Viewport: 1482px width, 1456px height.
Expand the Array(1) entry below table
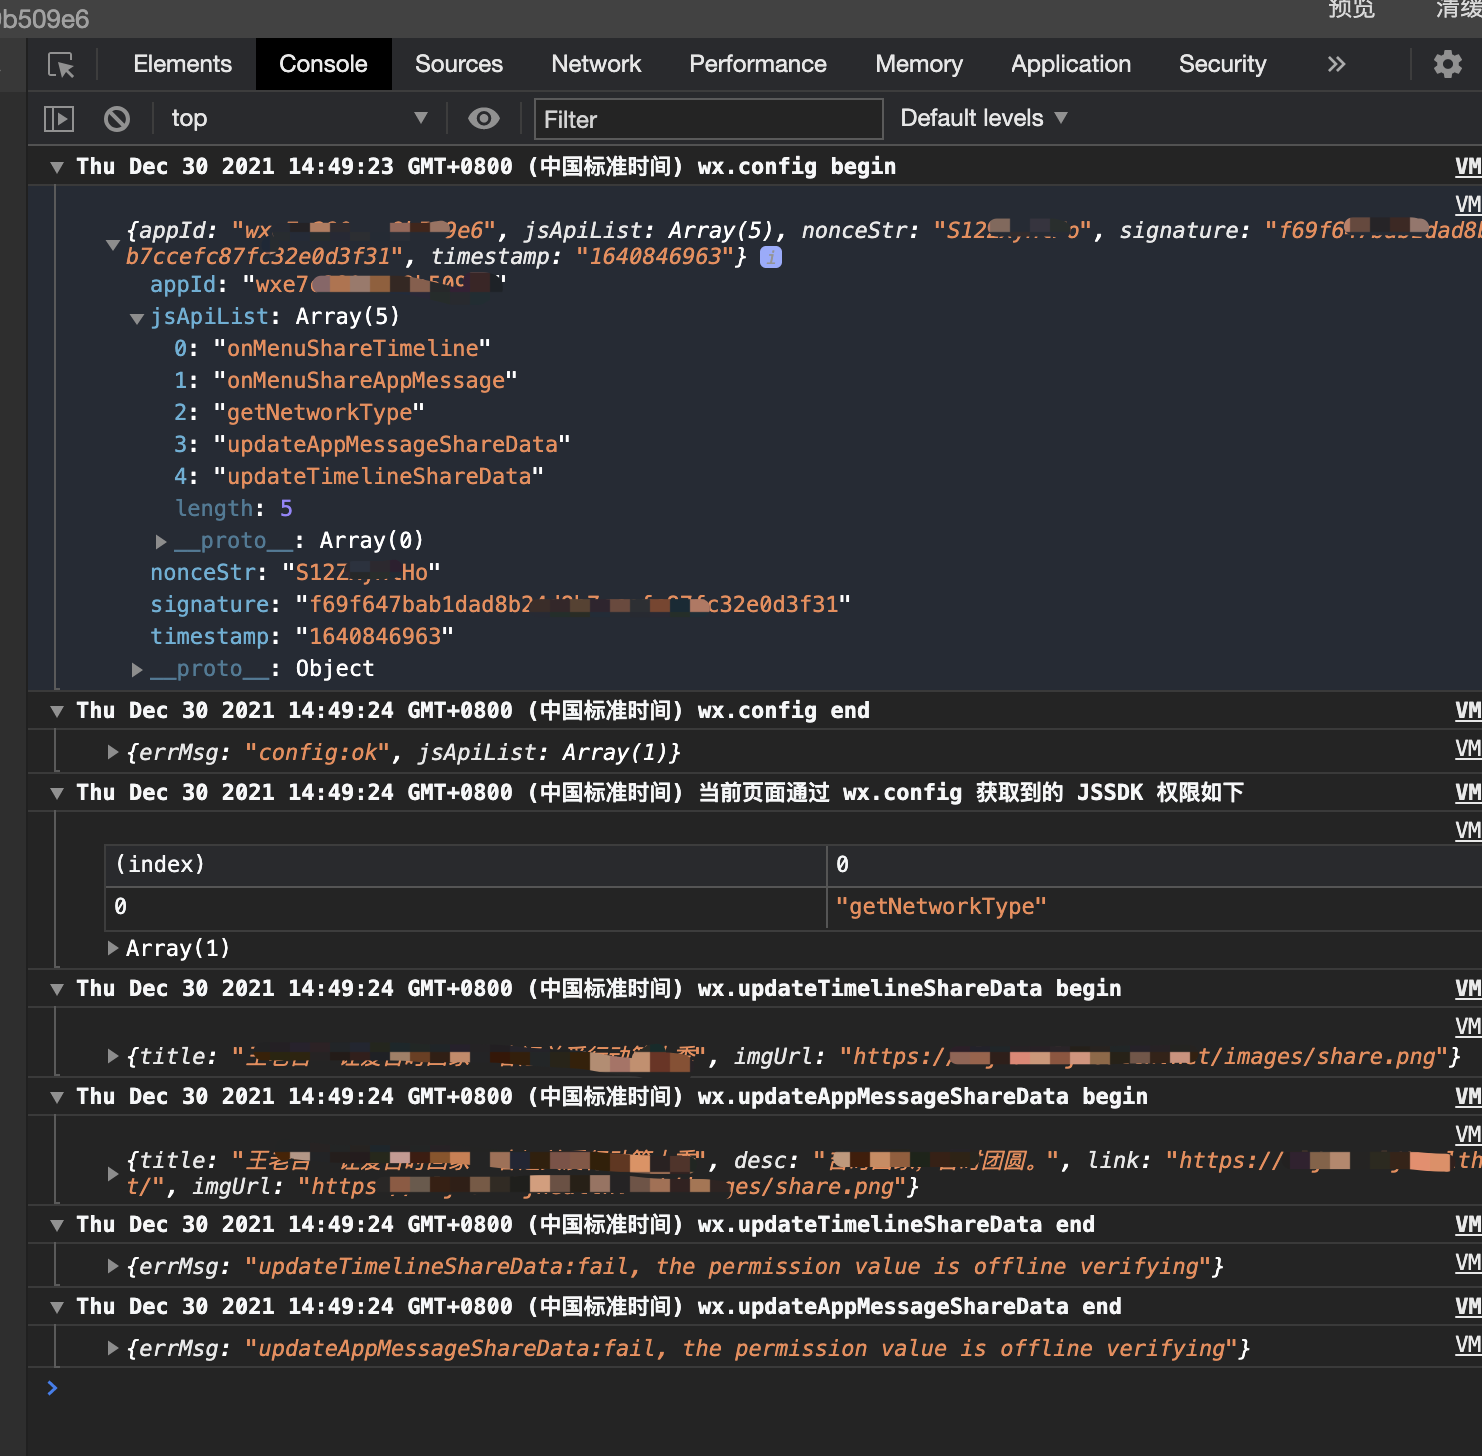pos(113,948)
